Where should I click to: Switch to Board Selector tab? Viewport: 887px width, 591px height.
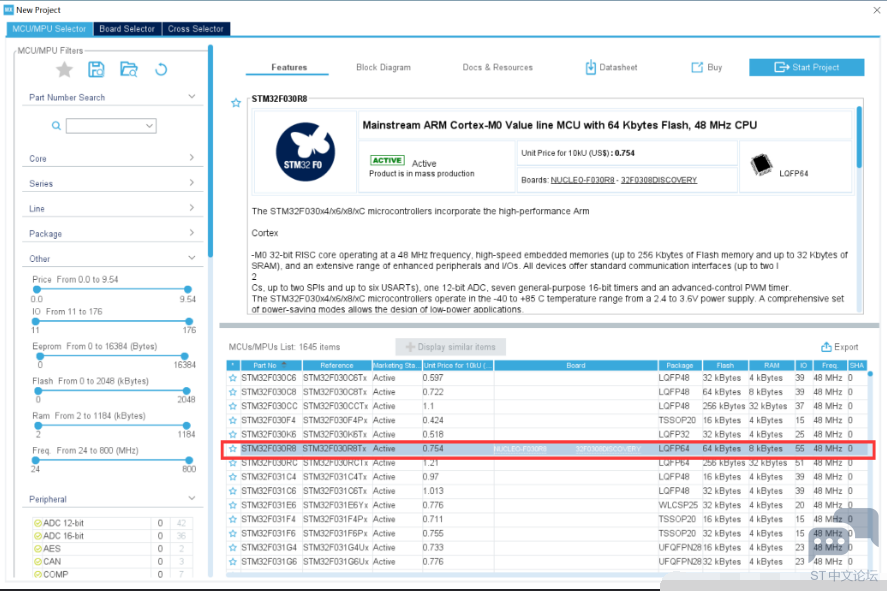point(127,29)
